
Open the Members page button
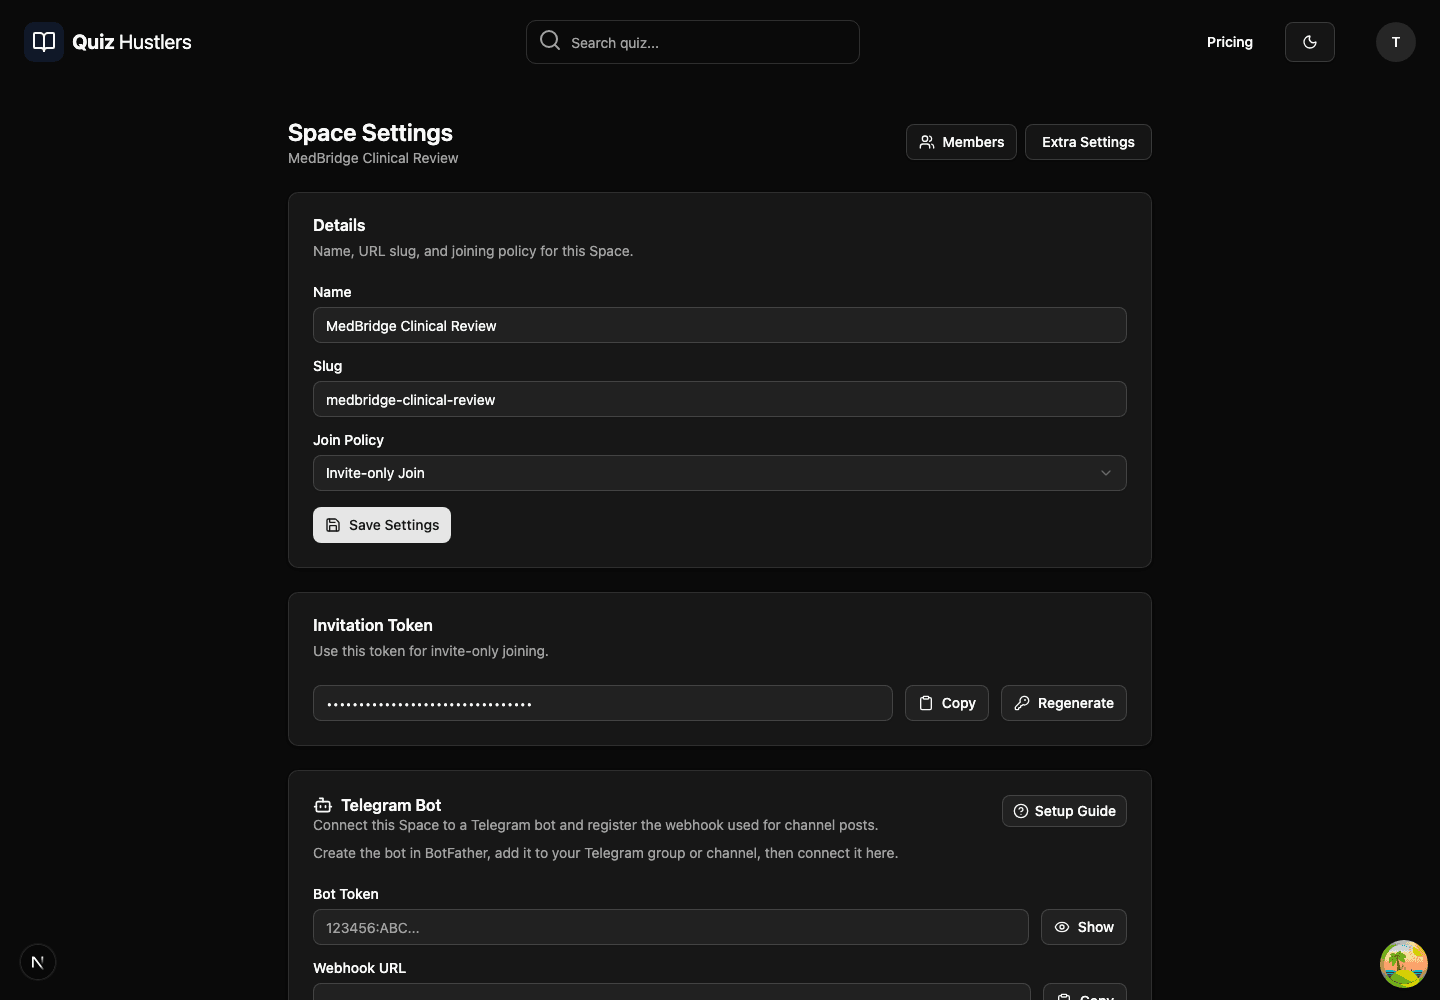click(x=961, y=142)
